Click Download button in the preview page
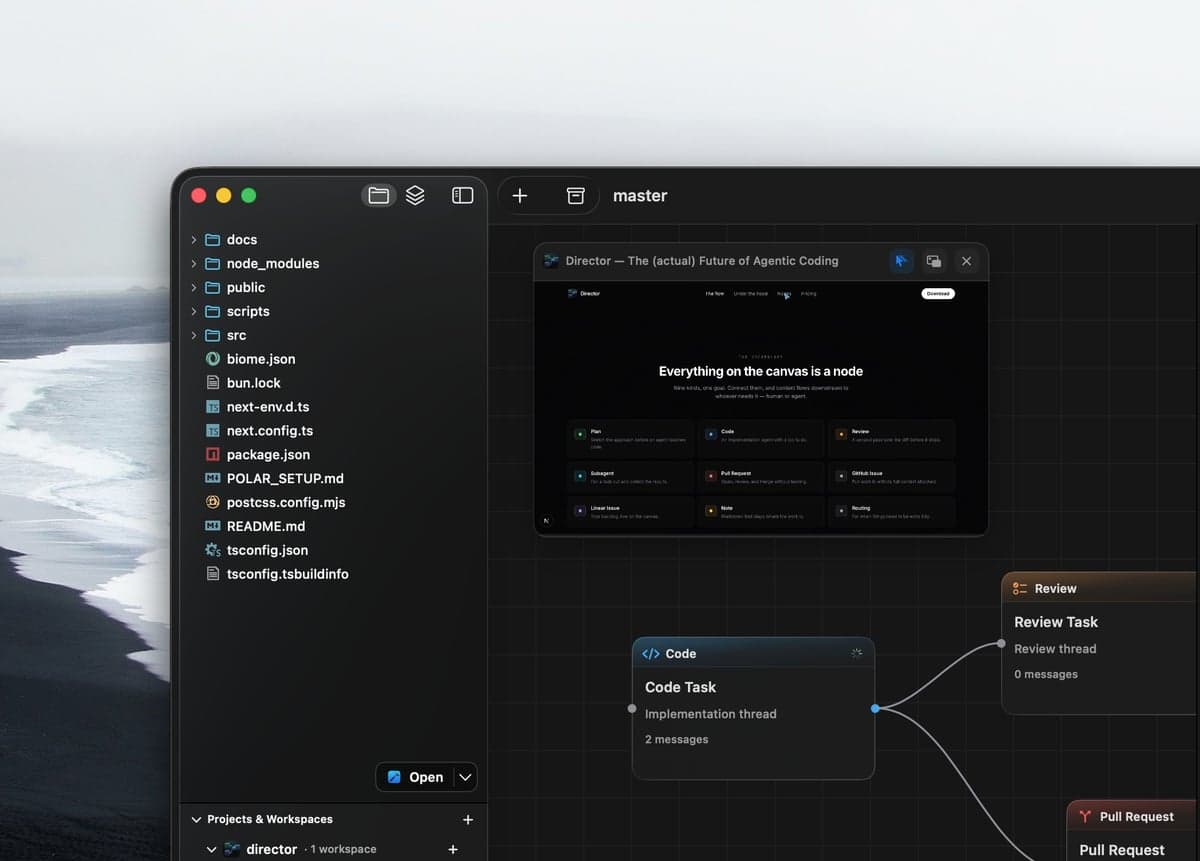The height and width of the screenshot is (861, 1200). [938, 294]
